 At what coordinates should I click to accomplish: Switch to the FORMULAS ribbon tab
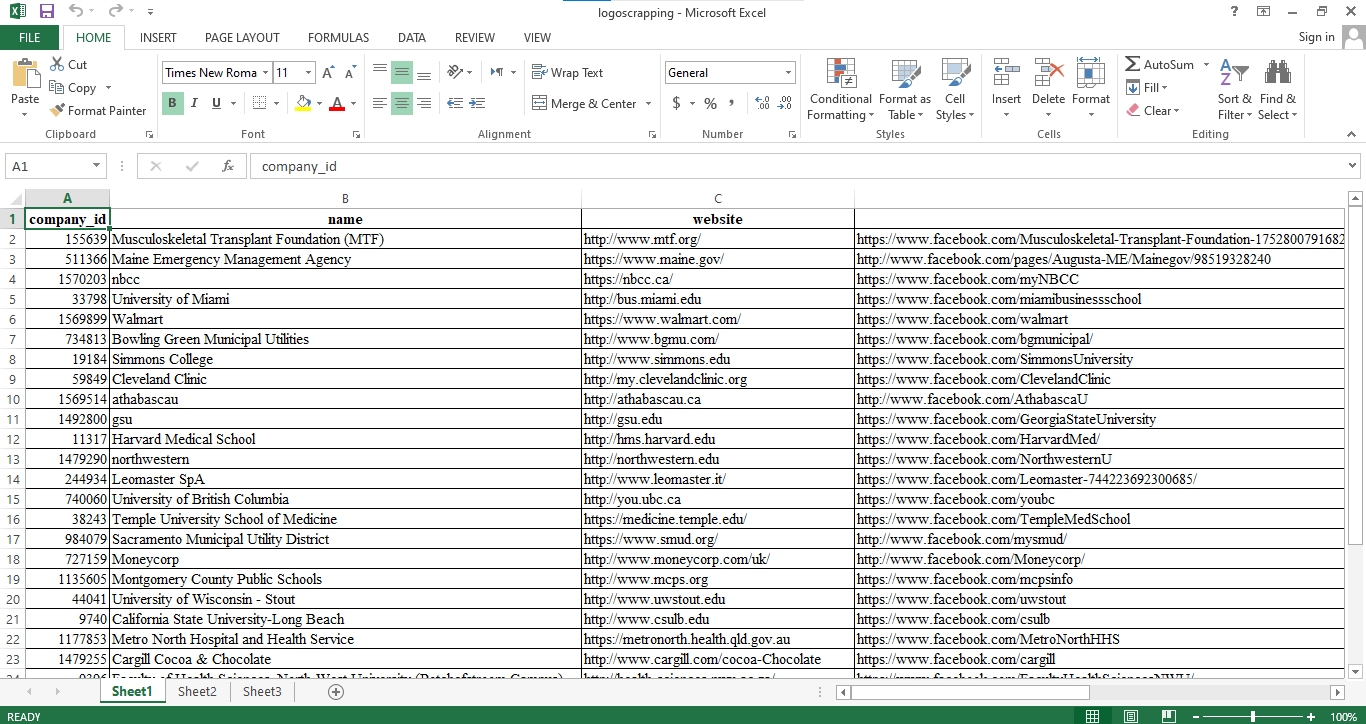click(338, 37)
